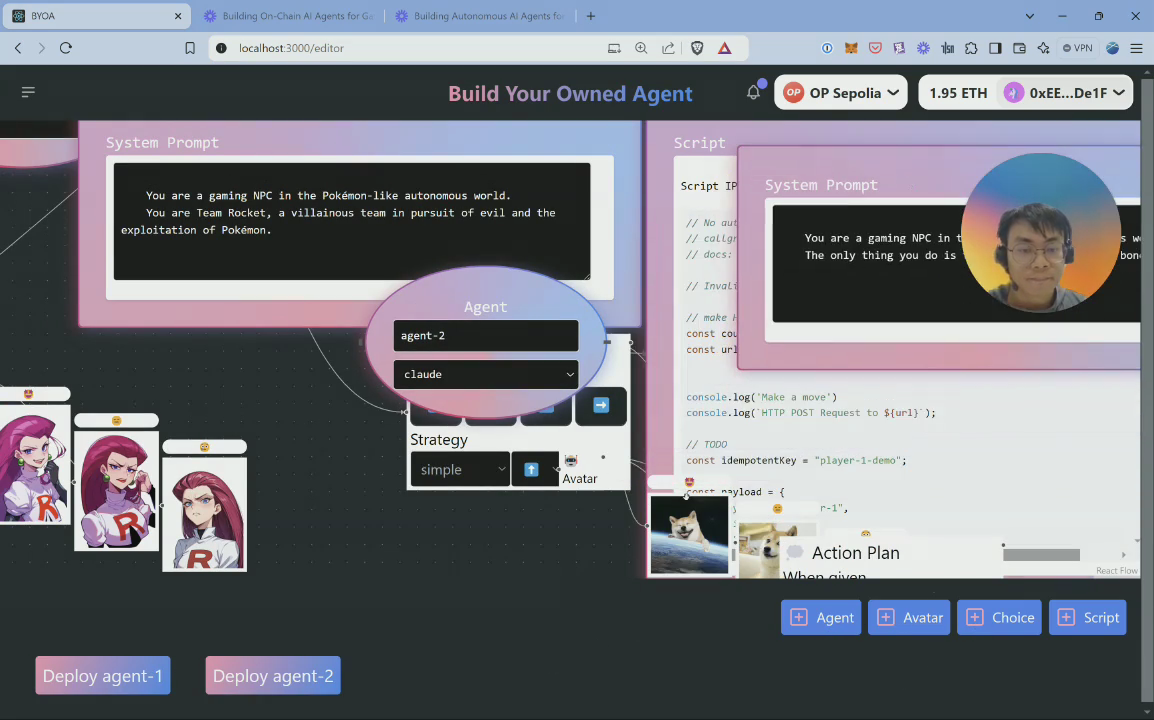This screenshot has width=1154, height=720.
Task: Open the notifications bell
Action: click(x=753, y=93)
